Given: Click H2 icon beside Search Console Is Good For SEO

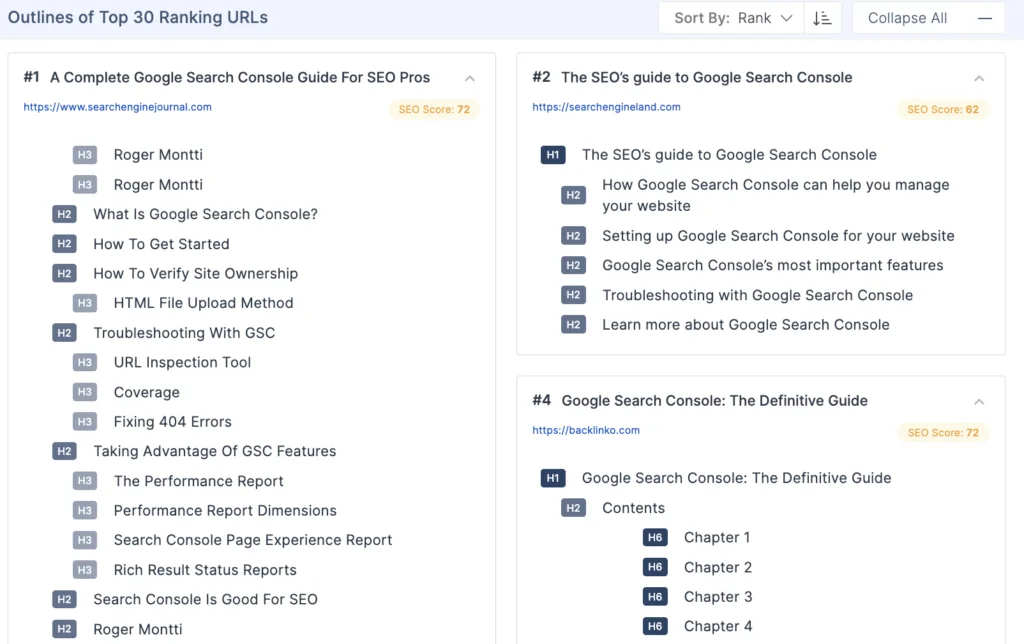Looking at the screenshot, I should pos(64,600).
